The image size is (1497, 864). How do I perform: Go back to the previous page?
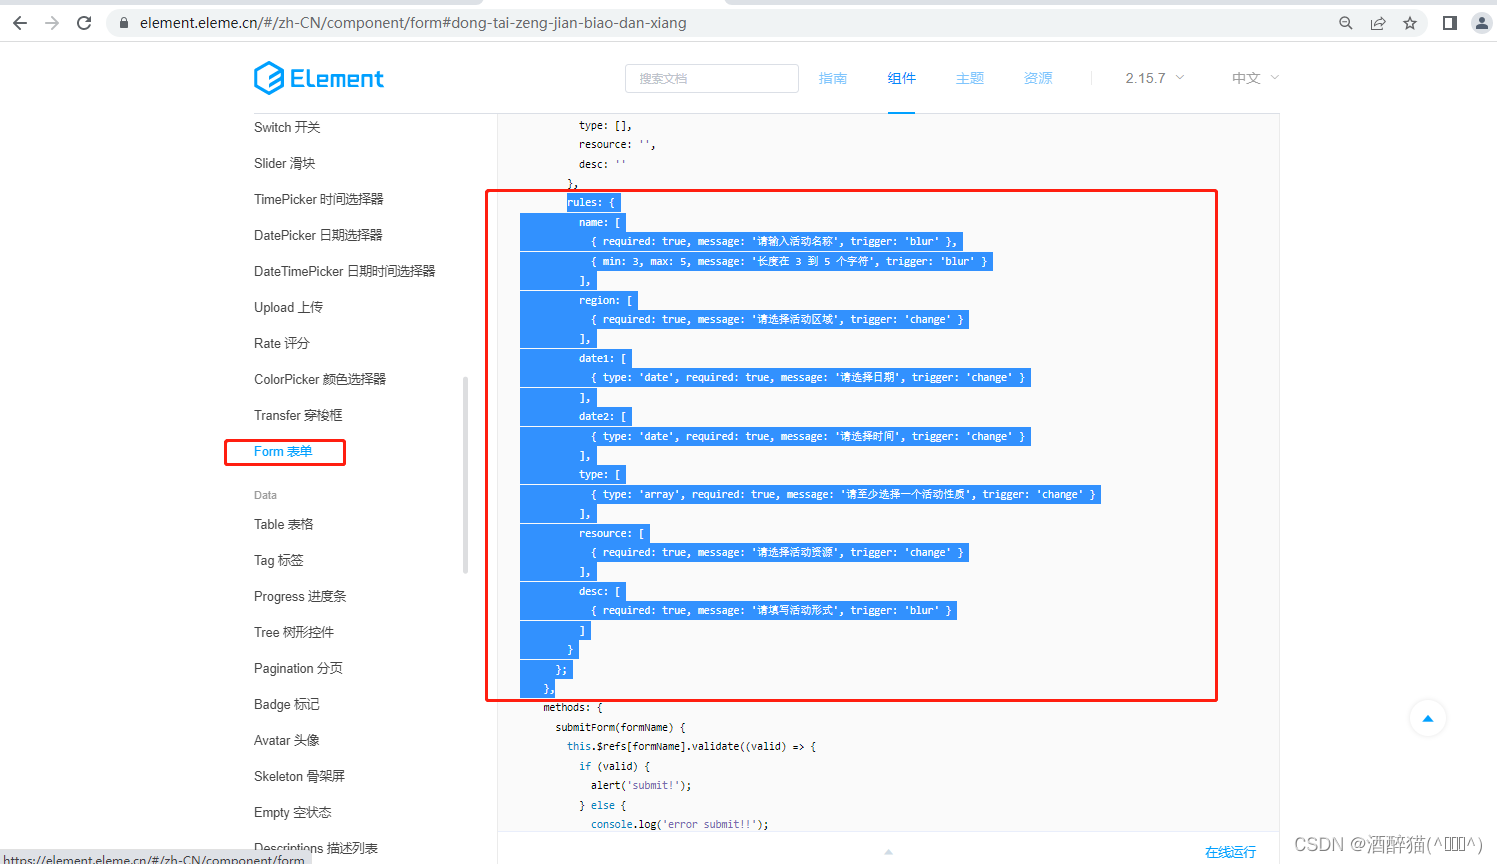[20, 23]
